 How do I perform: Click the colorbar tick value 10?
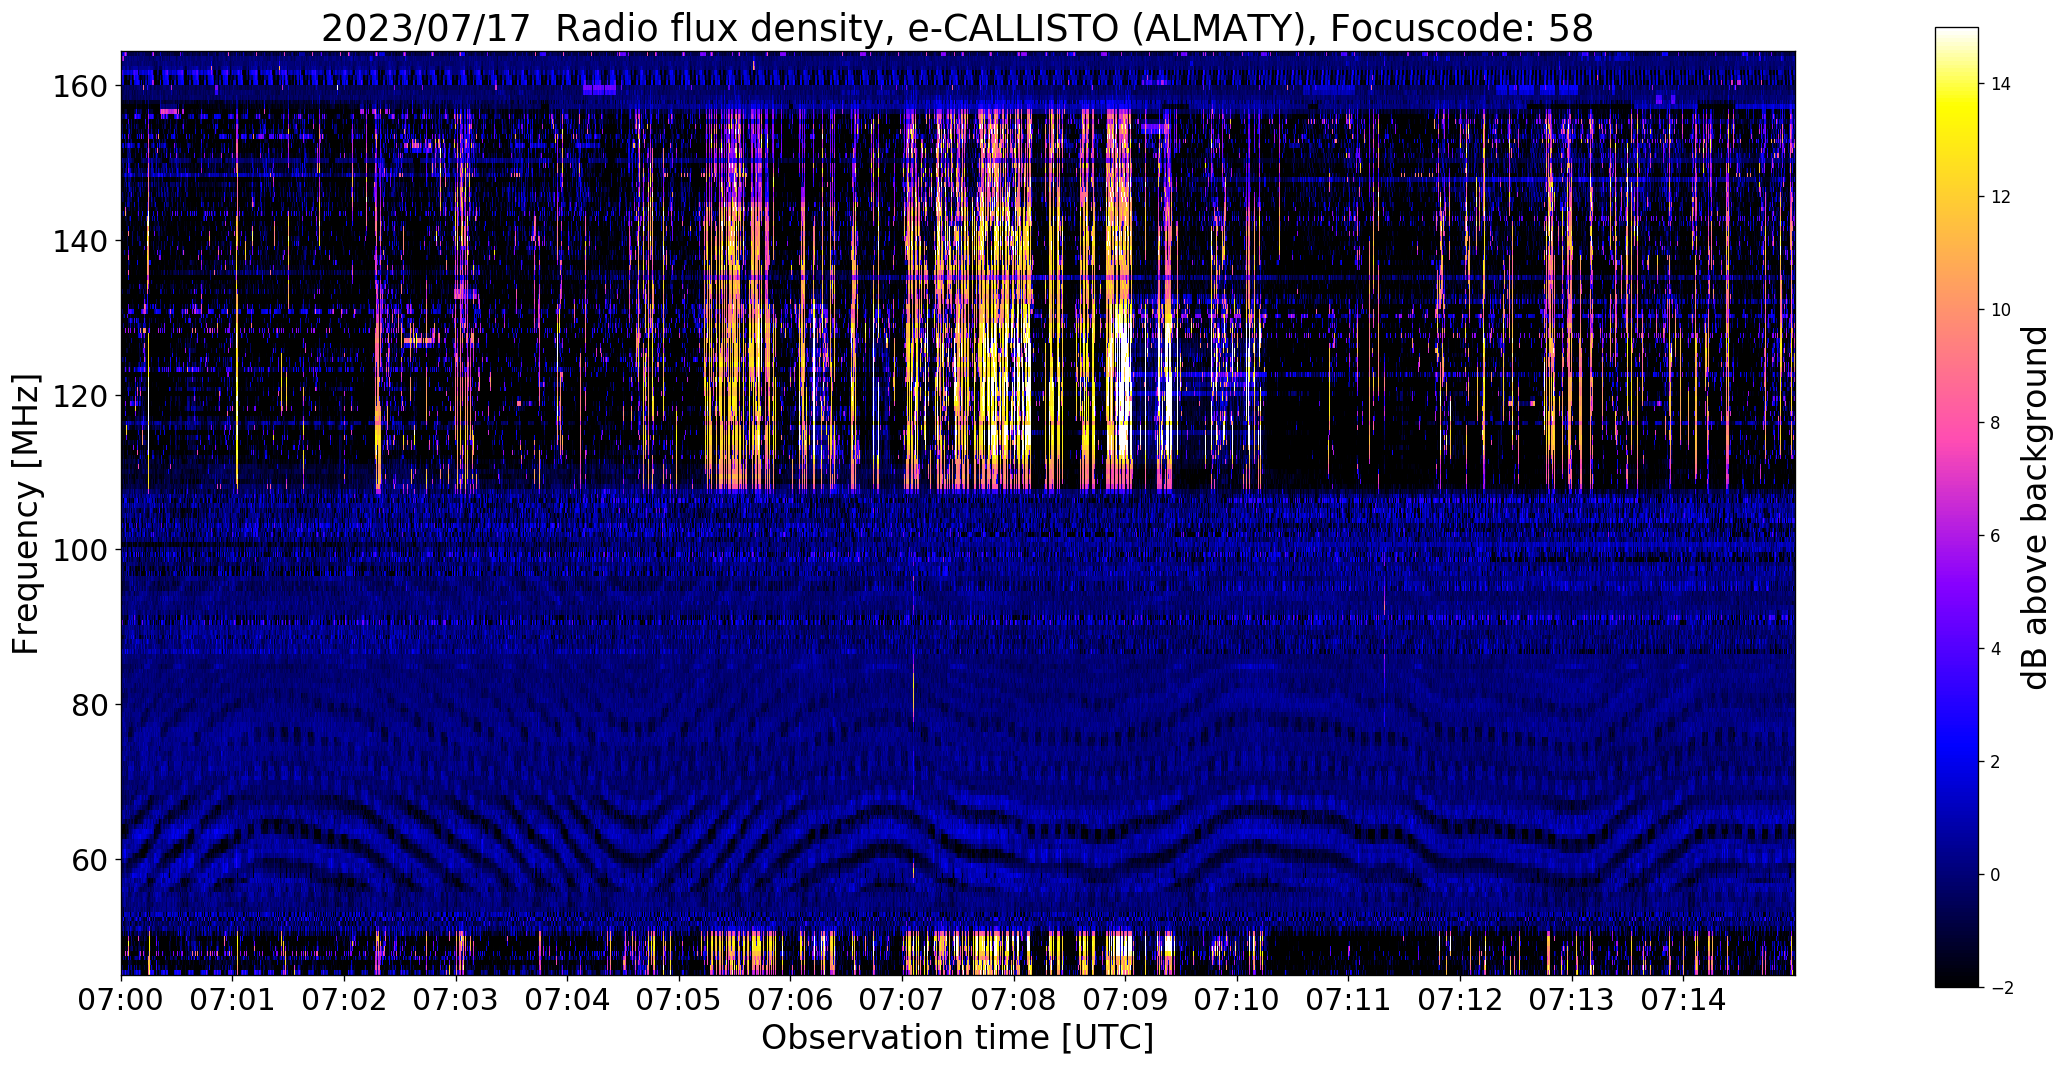2001,311
